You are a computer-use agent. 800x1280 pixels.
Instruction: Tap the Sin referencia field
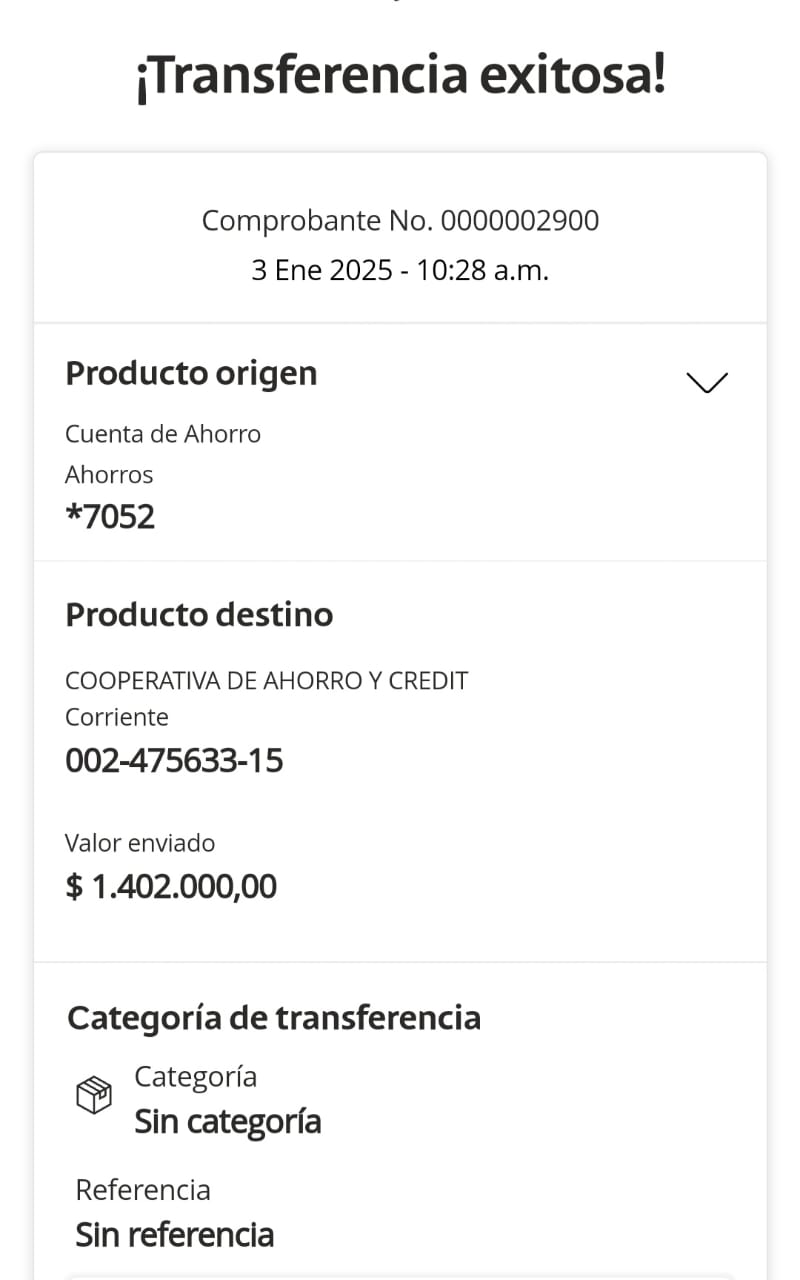coord(175,1234)
